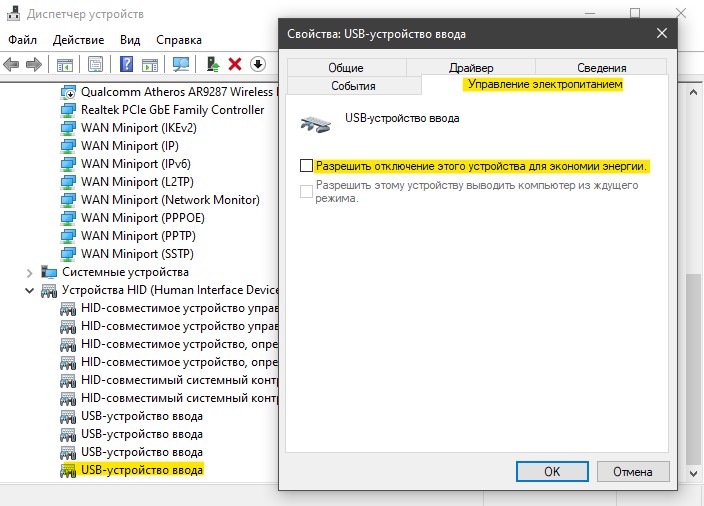
Task: Expand the Системные устройства node
Action: pos(30,273)
